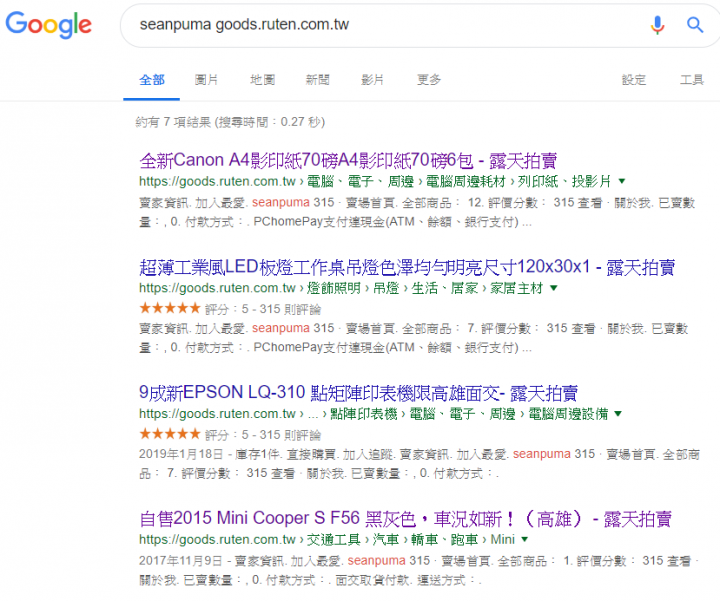This screenshot has width=720, height=601.
Task: Click the Google logo
Action: point(48,25)
